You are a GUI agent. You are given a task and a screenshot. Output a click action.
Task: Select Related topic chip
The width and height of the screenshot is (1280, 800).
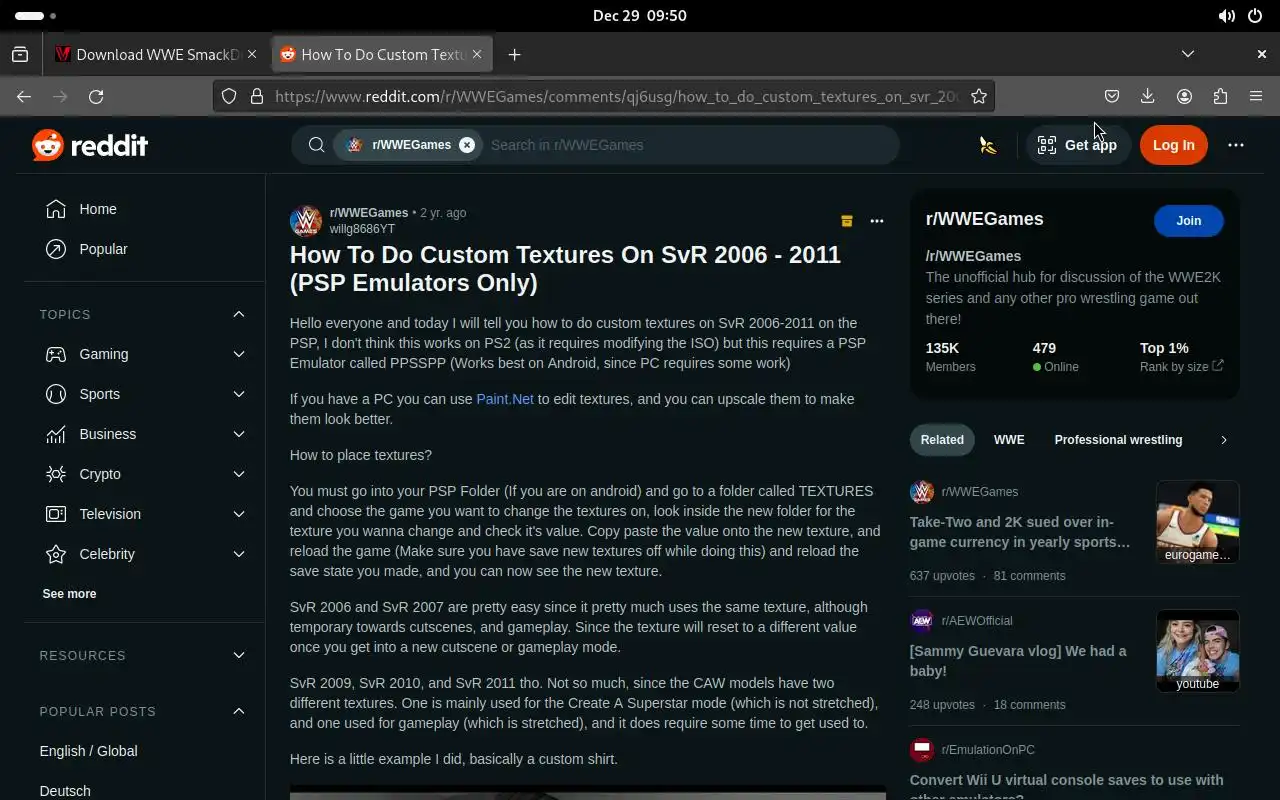point(942,440)
